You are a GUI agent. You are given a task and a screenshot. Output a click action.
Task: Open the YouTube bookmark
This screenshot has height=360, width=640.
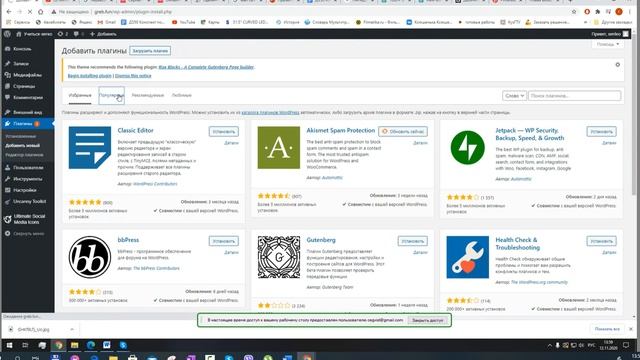pyautogui.click(x=183, y=22)
